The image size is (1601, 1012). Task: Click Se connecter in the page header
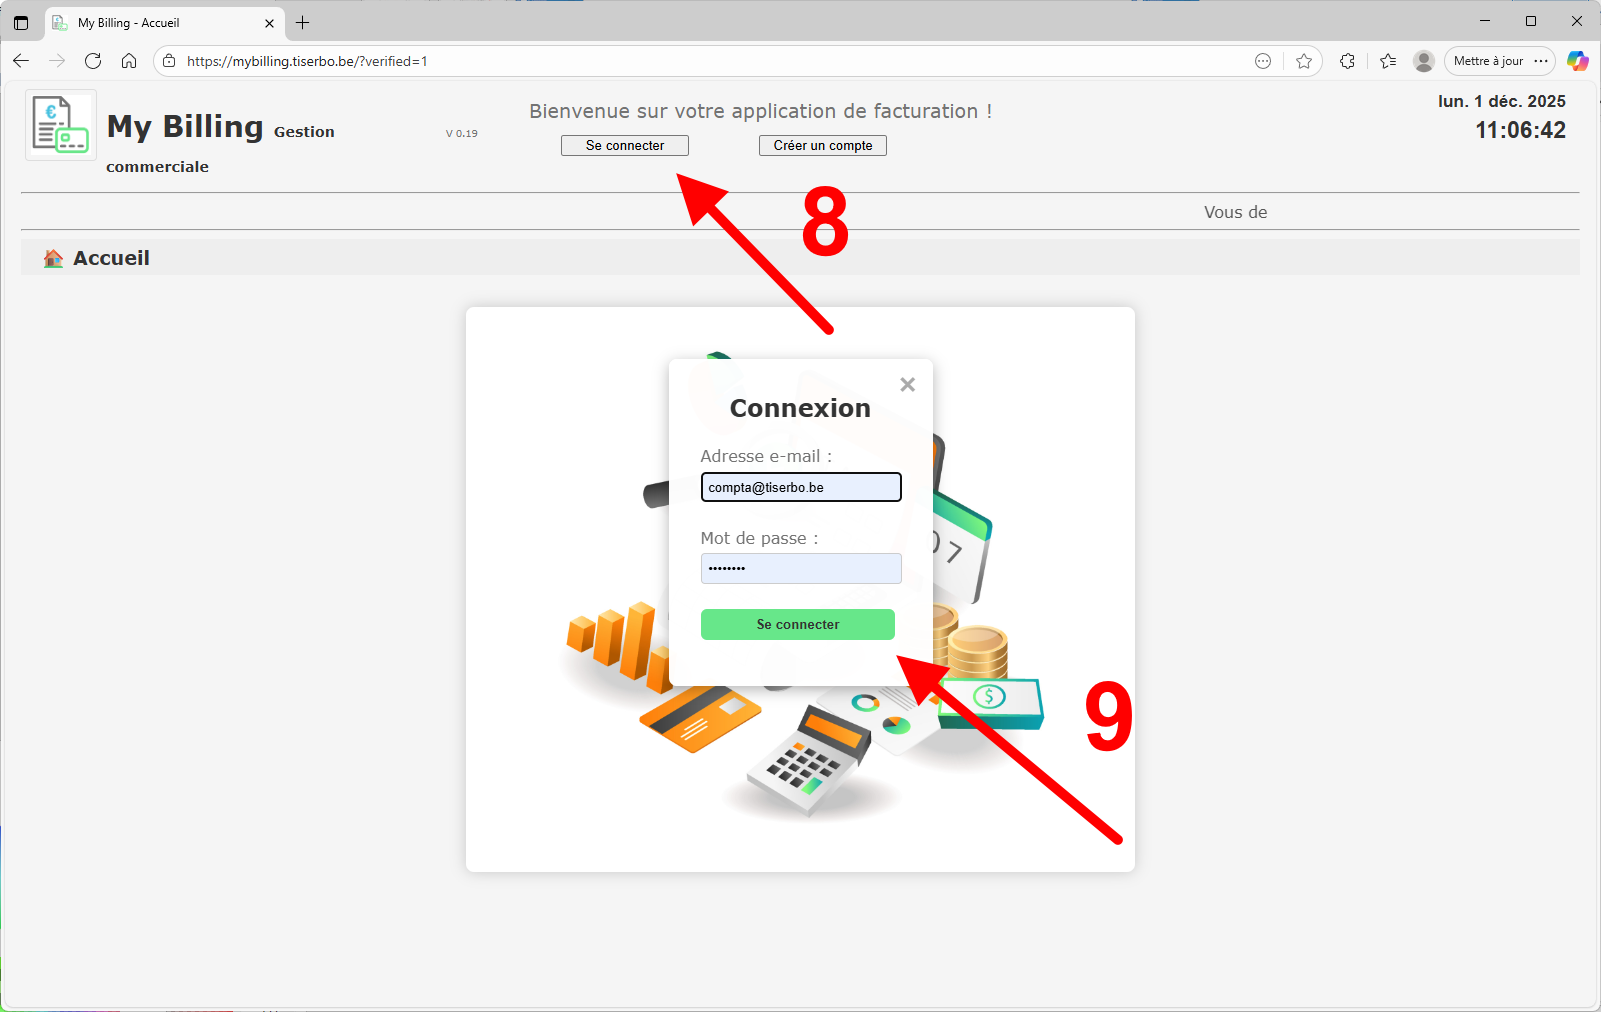click(624, 146)
